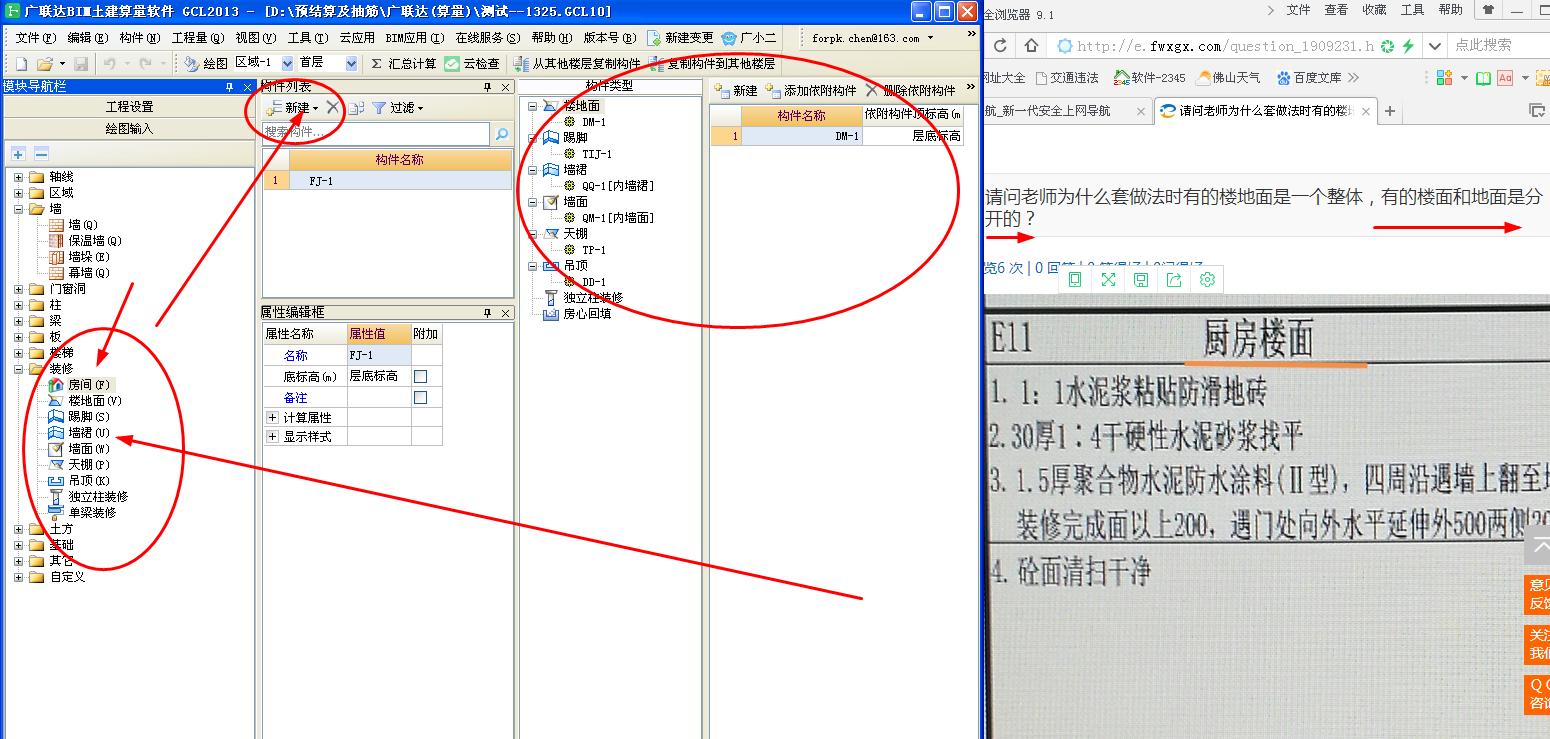Screen dimensions: 1550x739
Task: Click the undo arrow icon
Action: pos(109,63)
